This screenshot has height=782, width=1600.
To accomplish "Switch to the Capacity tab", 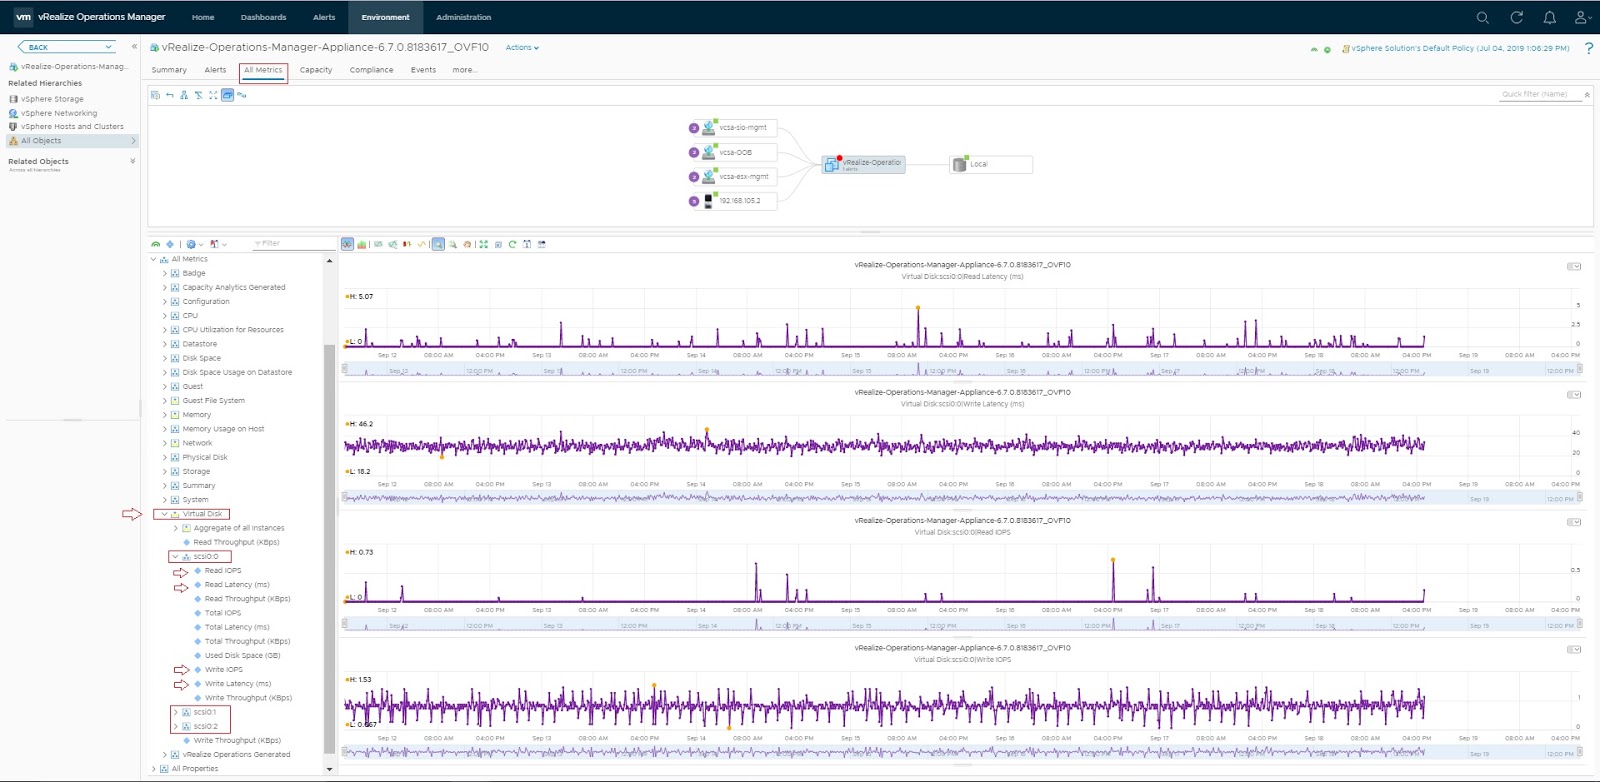I will pos(316,70).
